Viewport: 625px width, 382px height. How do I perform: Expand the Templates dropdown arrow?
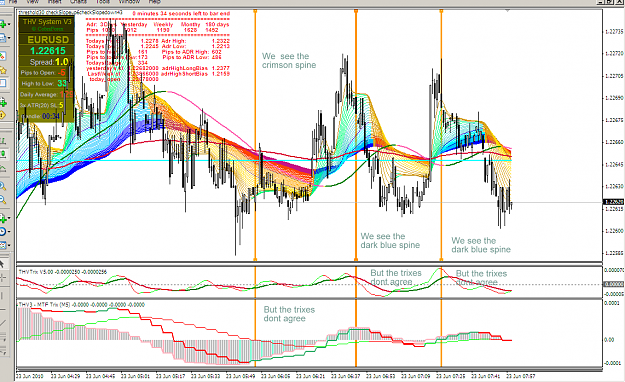tap(9, 245)
